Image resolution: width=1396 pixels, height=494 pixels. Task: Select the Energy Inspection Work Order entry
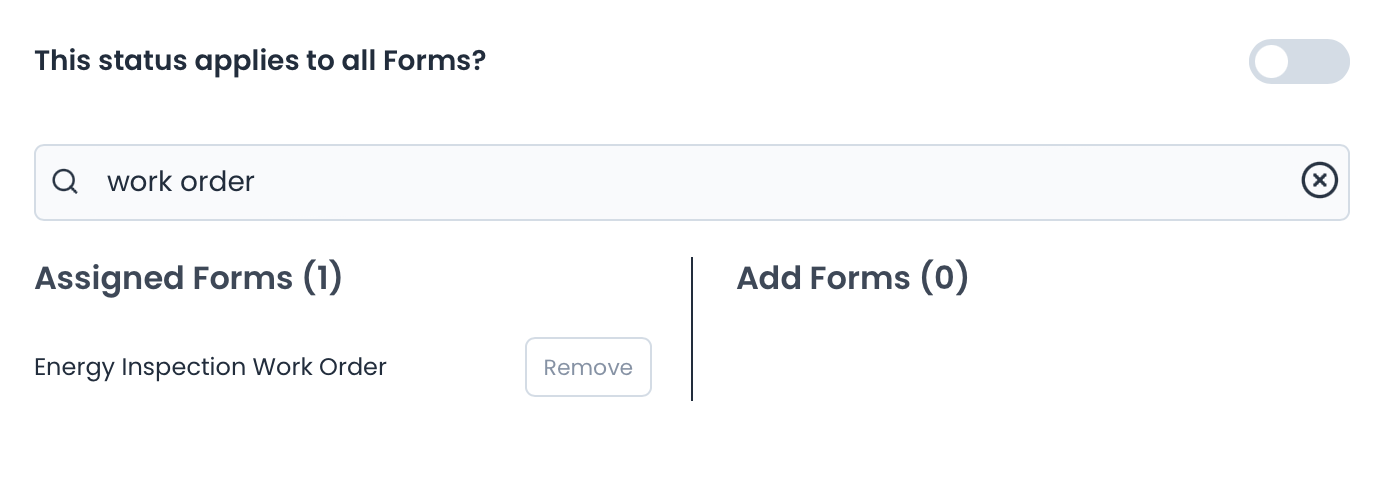[x=210, y=367]
